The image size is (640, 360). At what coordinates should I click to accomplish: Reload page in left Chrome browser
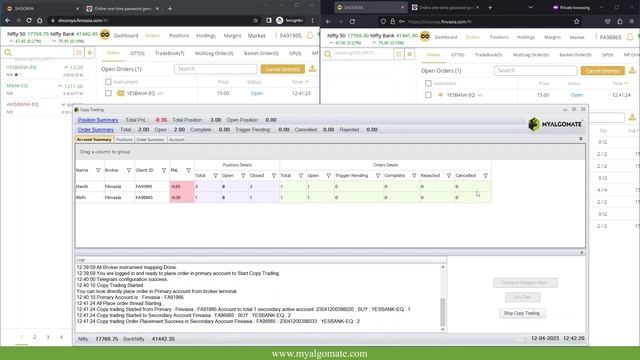tap(29, 20)
